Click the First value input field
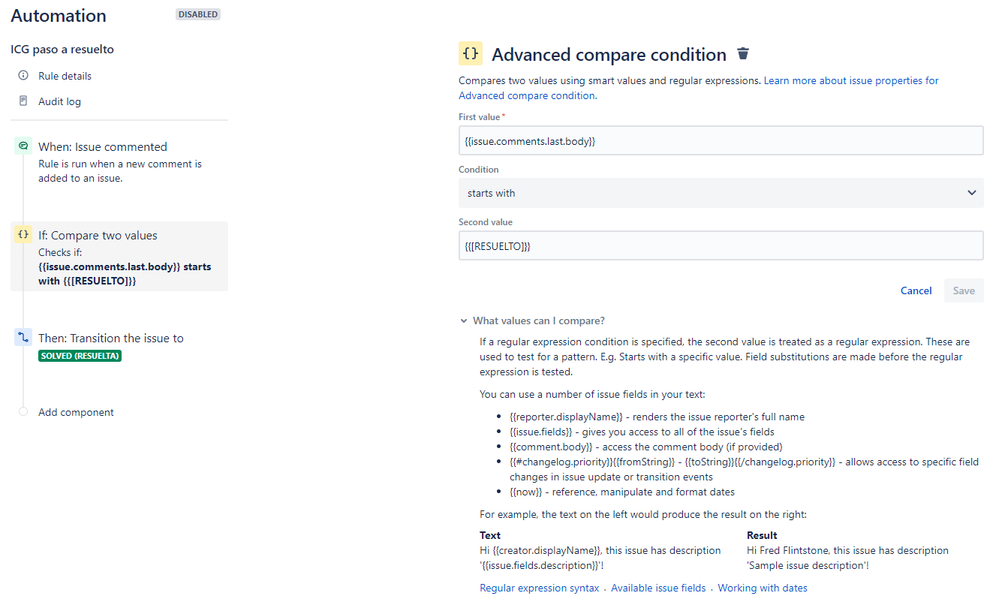The height and width of the screenshot is (608, 999). 721,141
